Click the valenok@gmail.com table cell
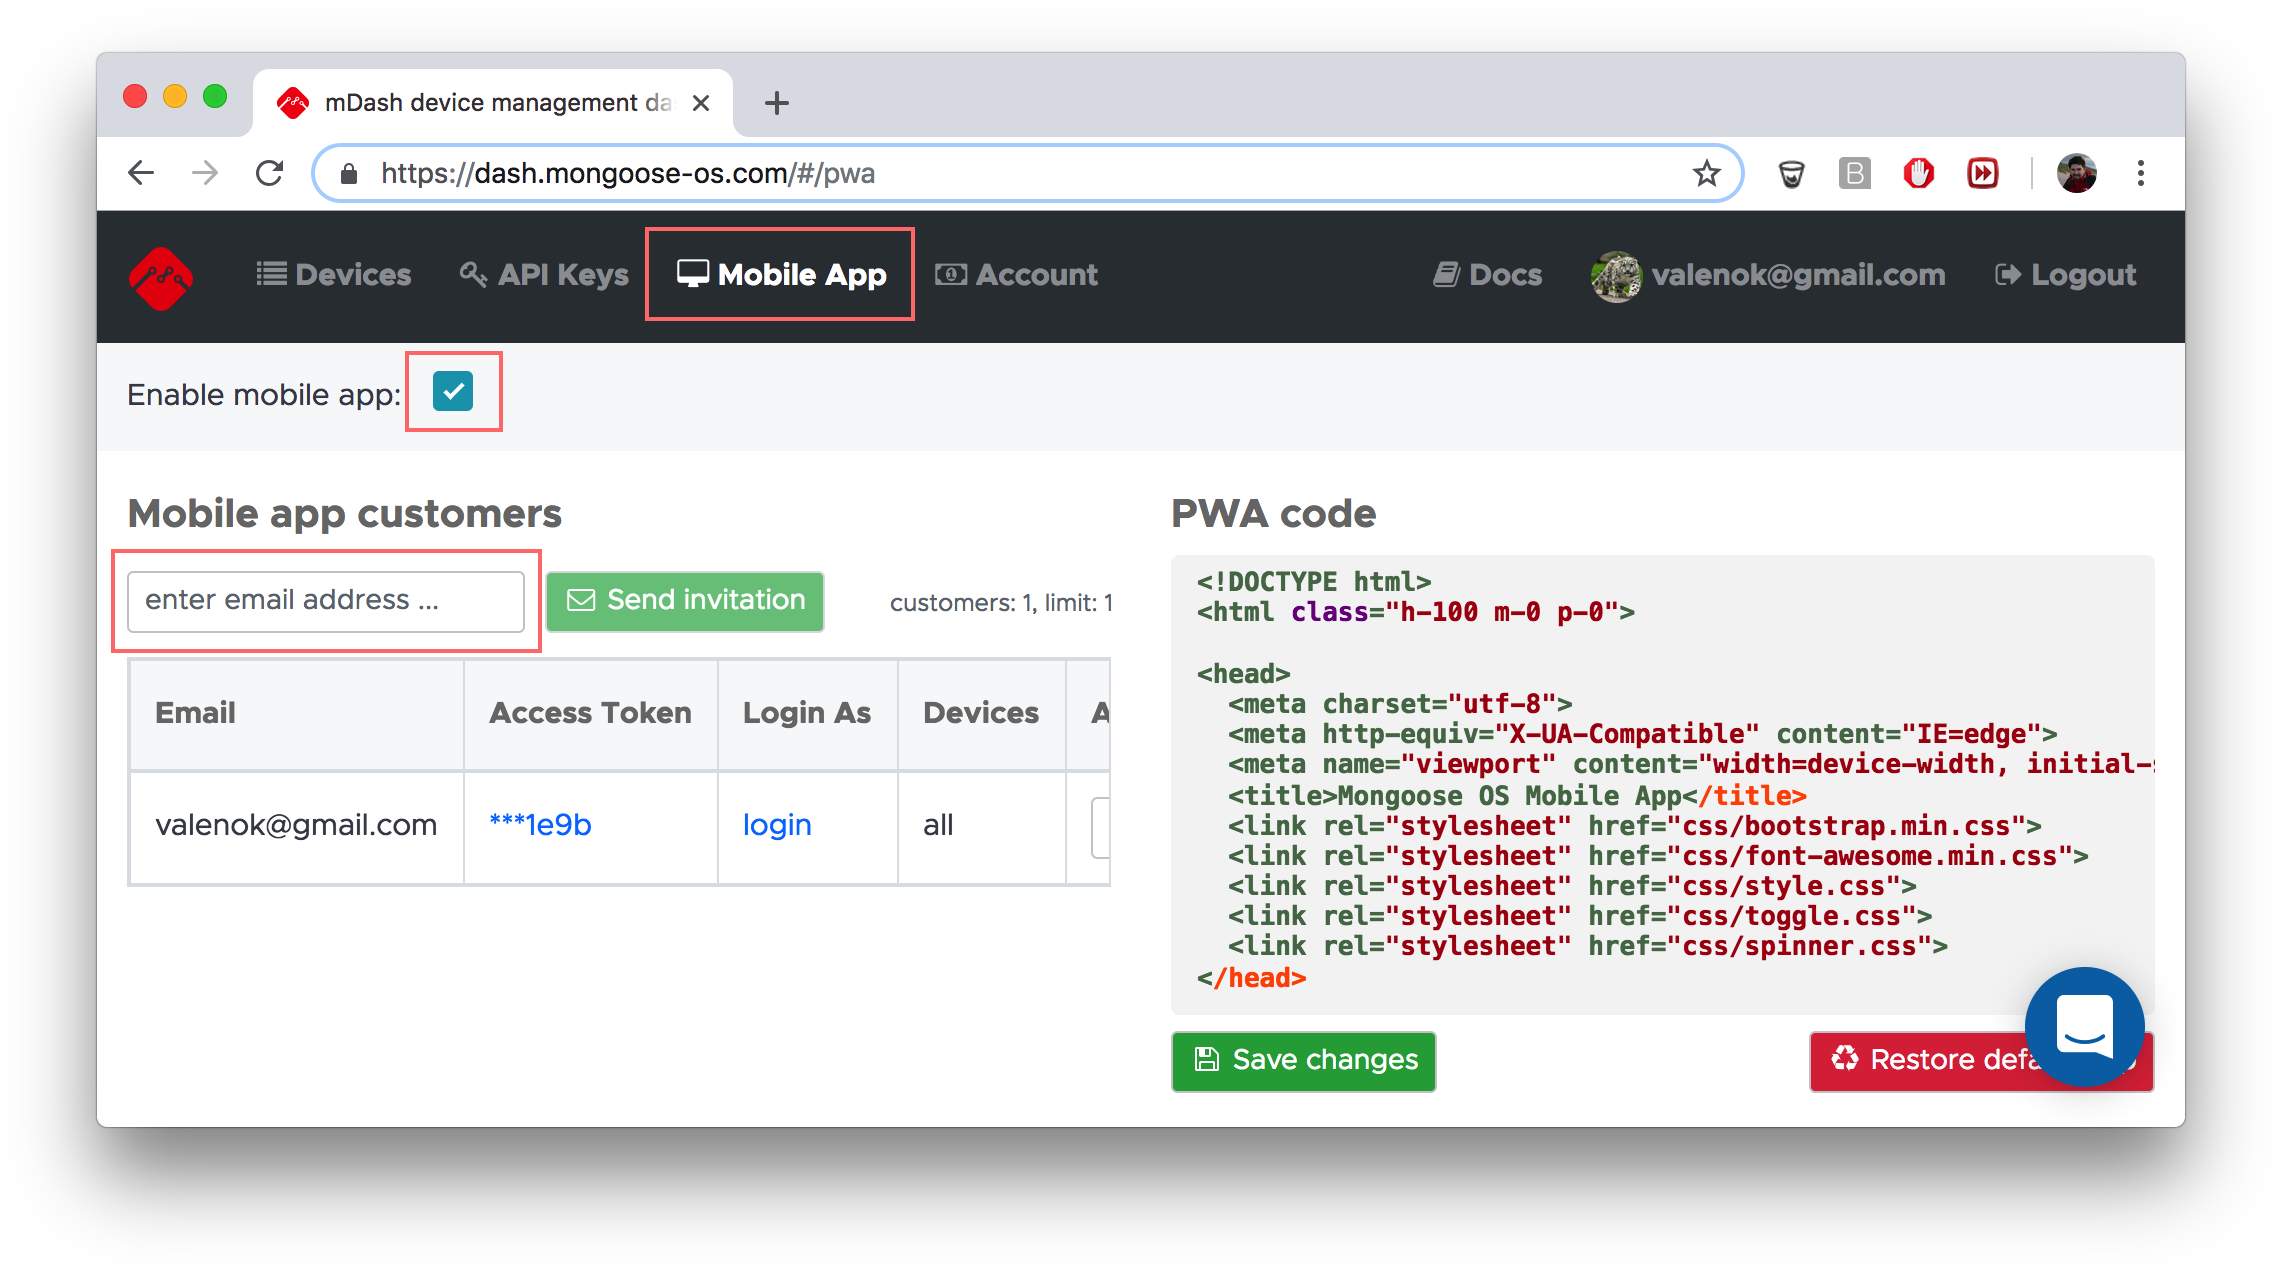2281x1275 pixels. [296, 826]
